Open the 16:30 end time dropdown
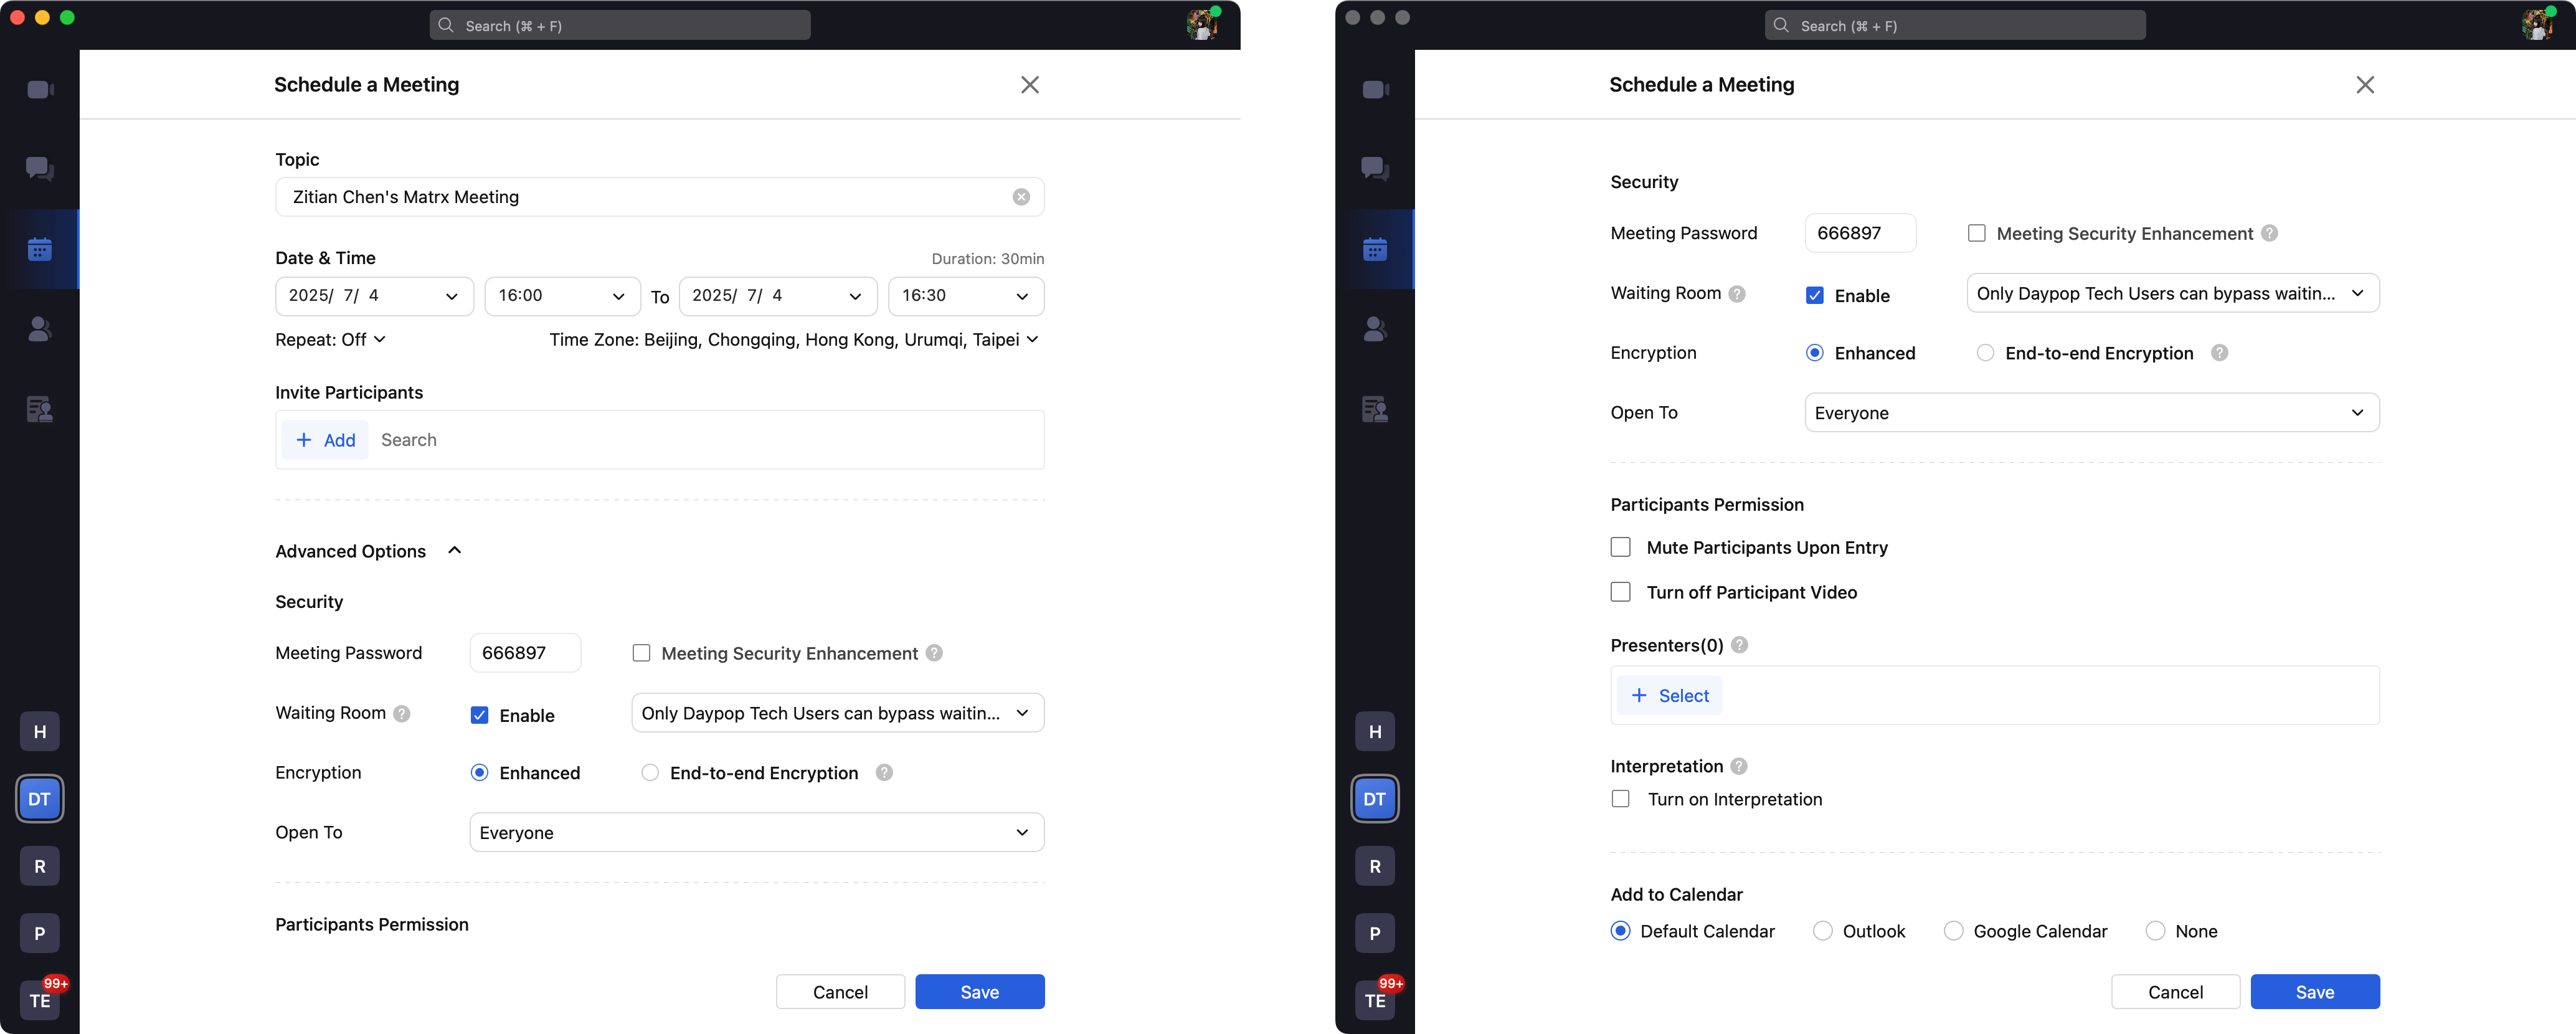Image resolution: width=2576 pixels, height=1034 pixels. [965, 296]
